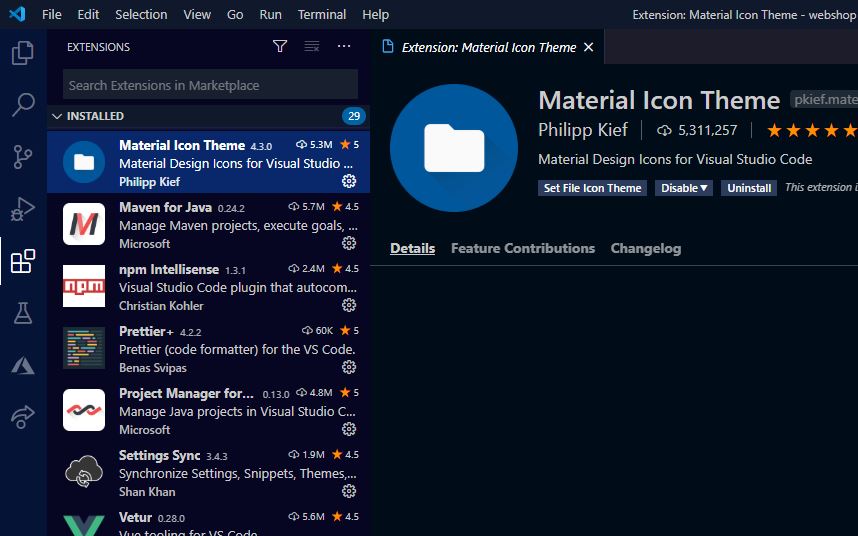Open the Run menu
Image resolution: width=858 pixels, height=536 pixels.
(x=270, y=14)
